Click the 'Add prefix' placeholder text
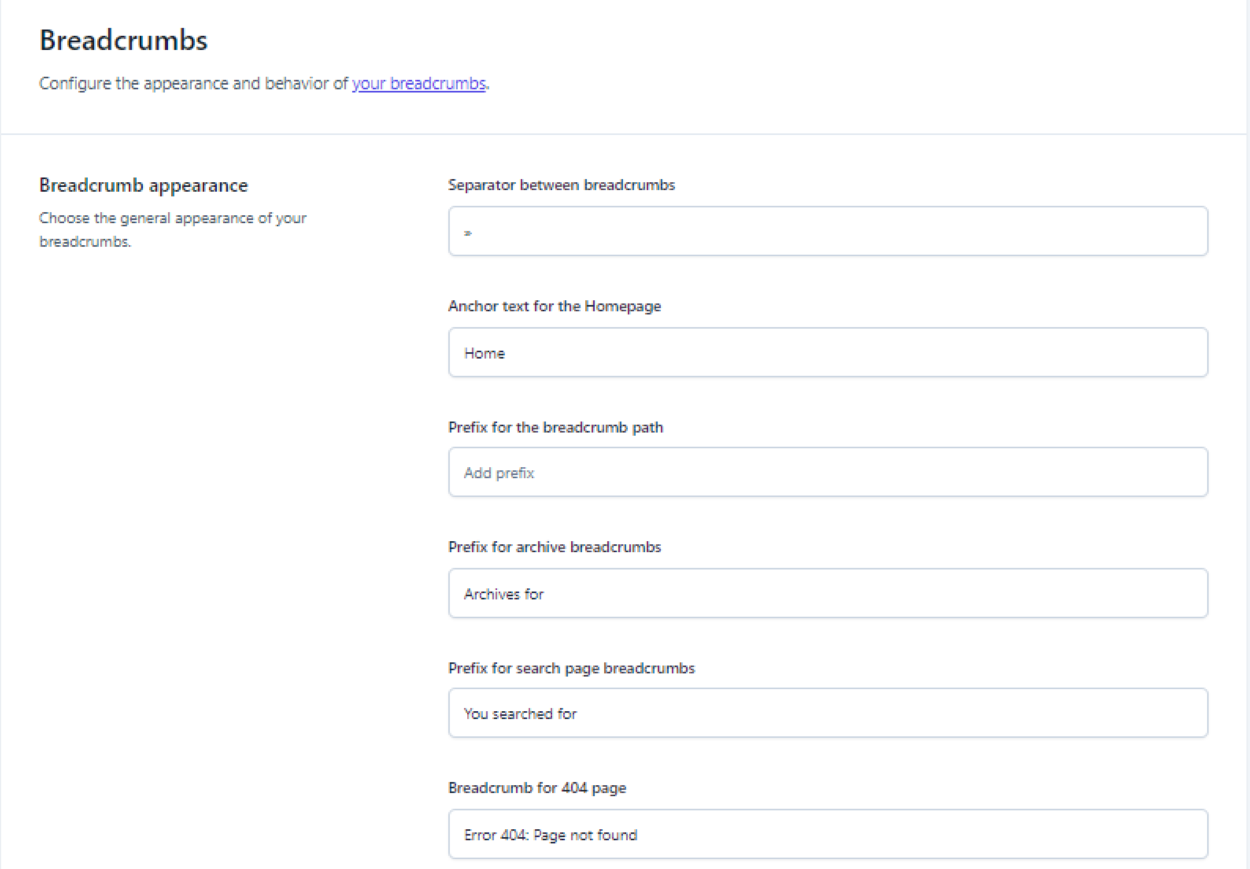 (x=499, y=473)
